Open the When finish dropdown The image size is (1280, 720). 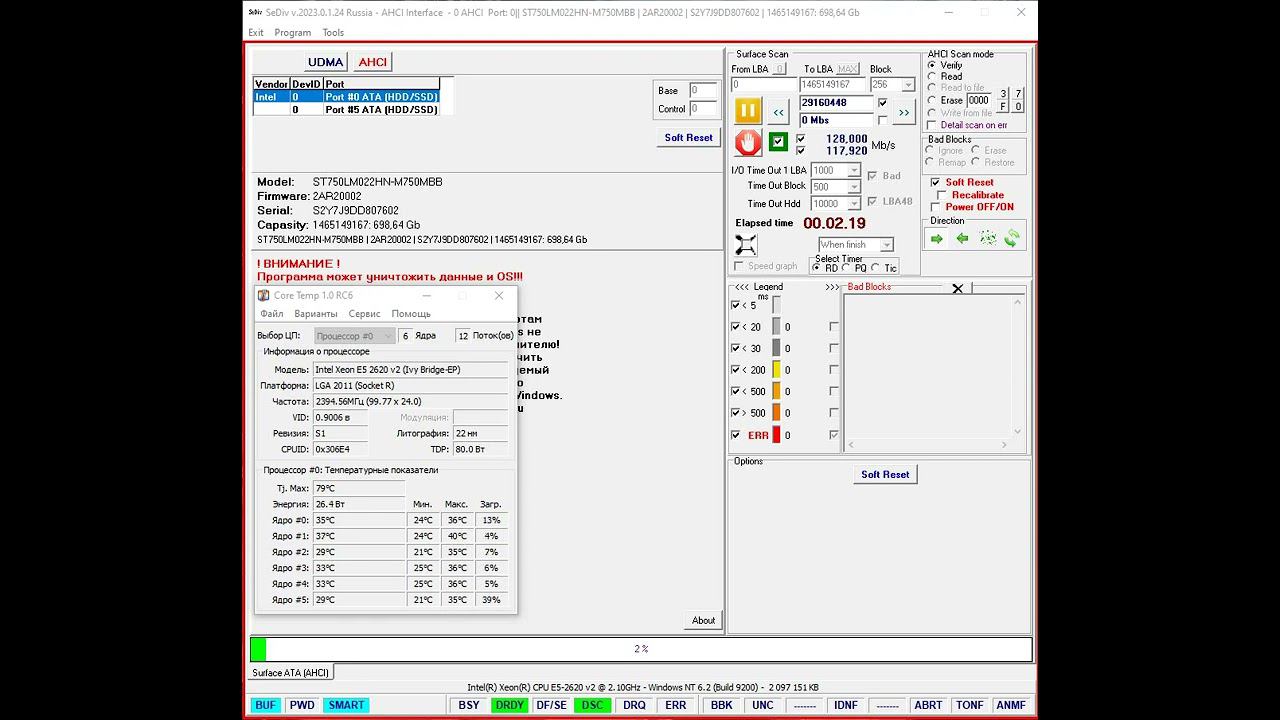click(886, 245)
